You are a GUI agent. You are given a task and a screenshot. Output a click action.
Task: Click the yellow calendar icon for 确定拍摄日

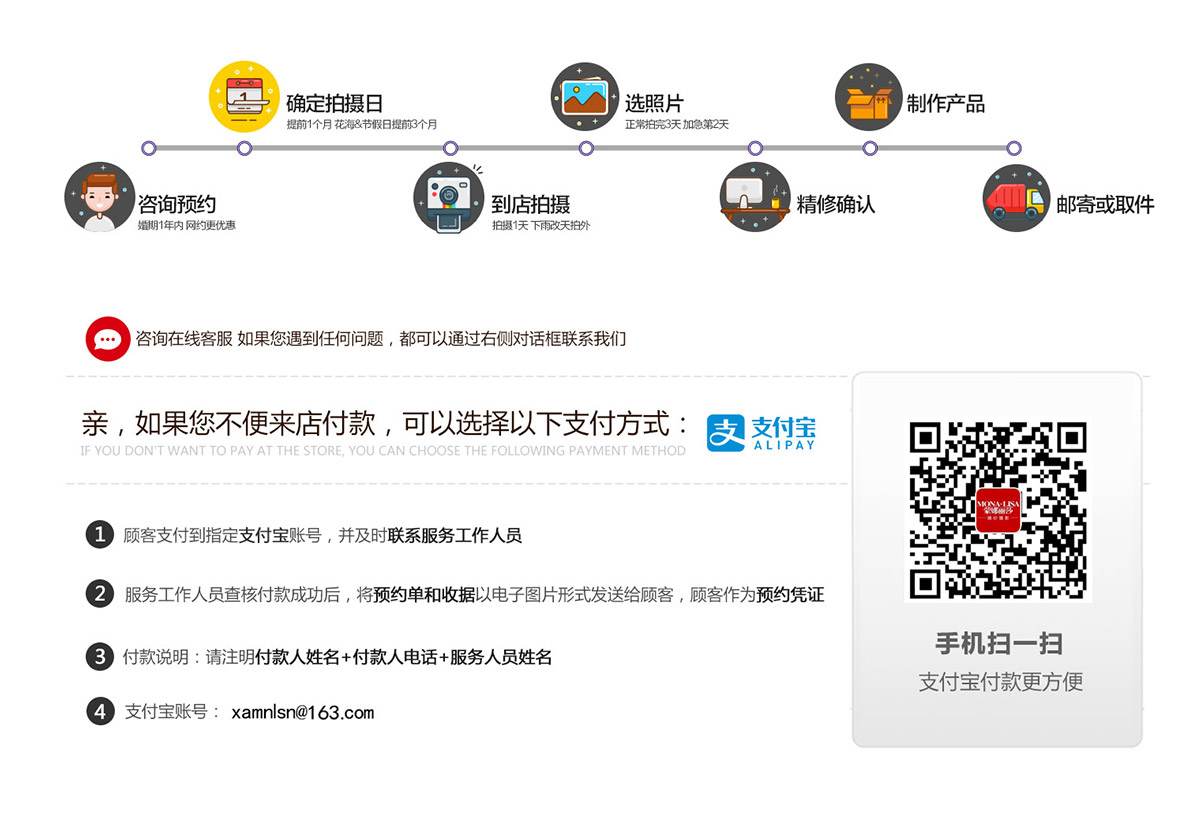click(x=243, y=97)
